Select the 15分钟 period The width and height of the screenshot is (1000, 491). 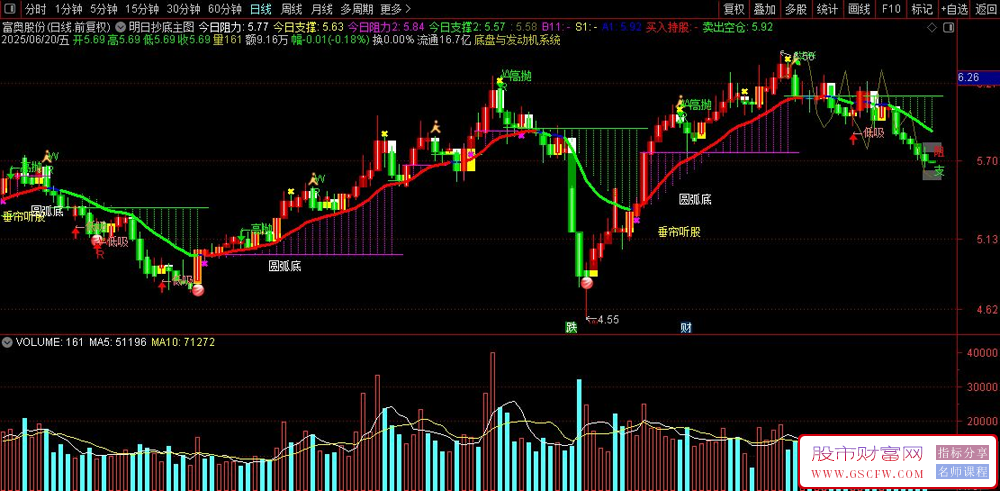click(142, 9)
